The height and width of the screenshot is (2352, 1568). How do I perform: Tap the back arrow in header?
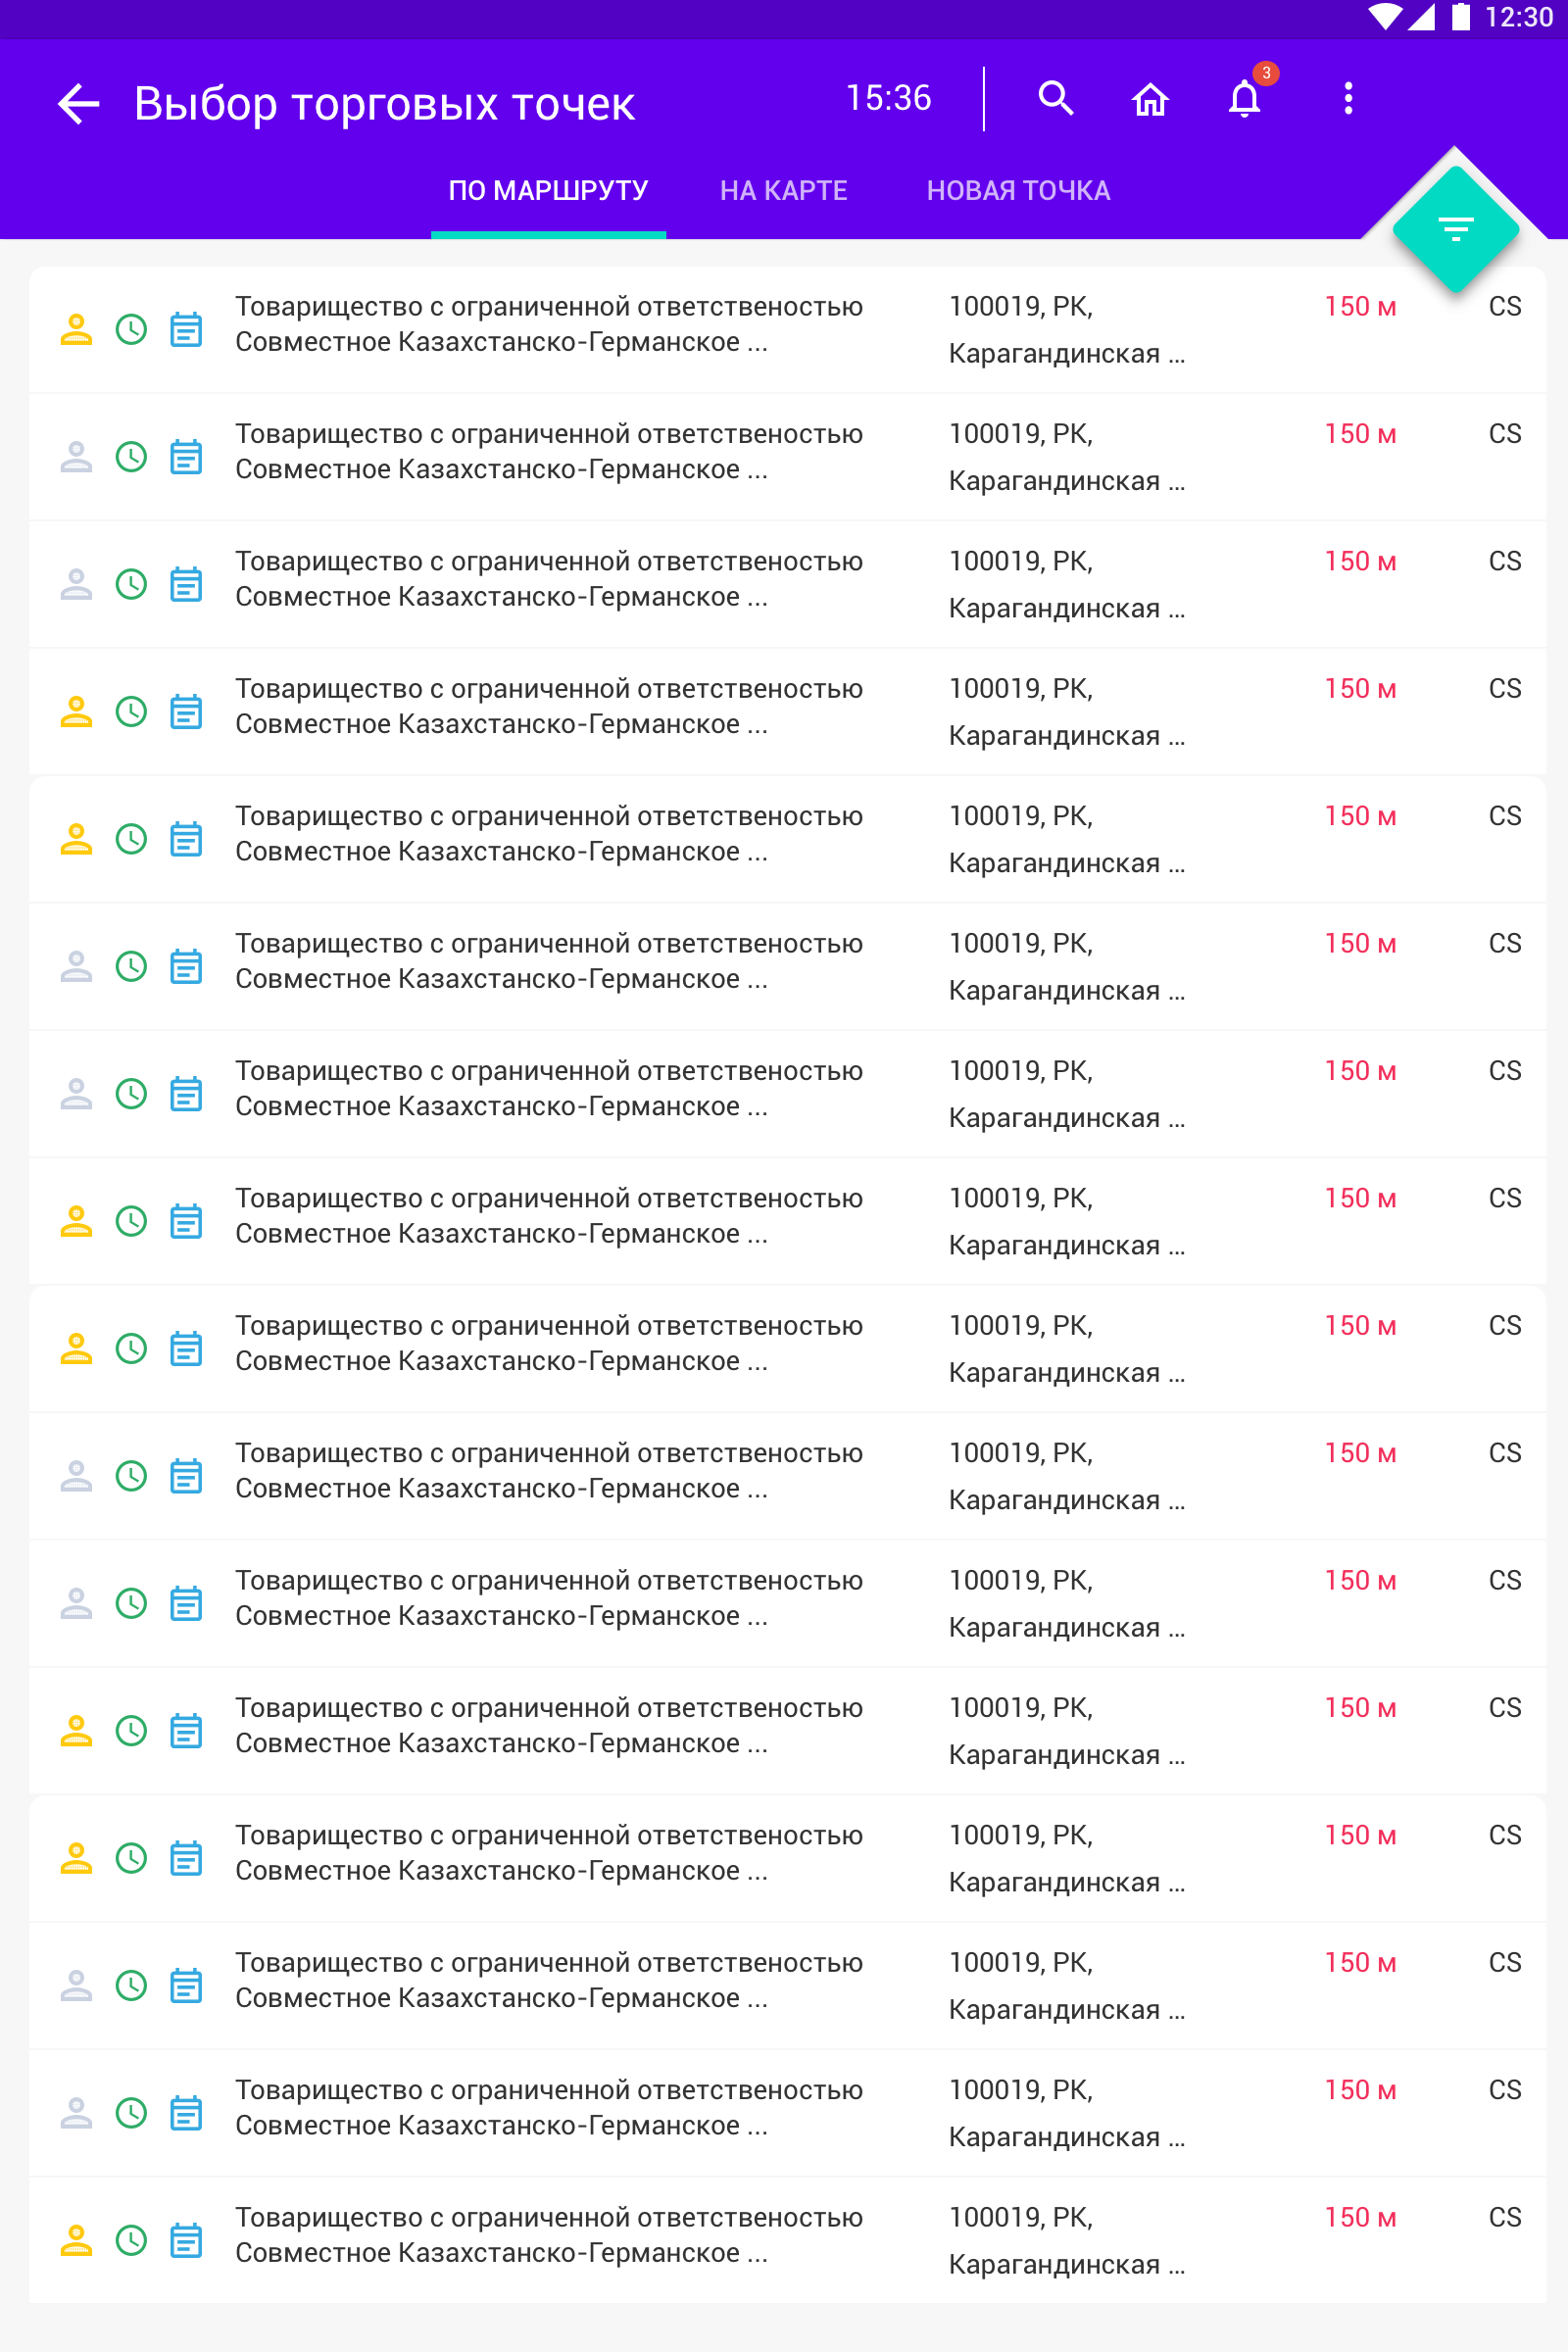[79, 103]
